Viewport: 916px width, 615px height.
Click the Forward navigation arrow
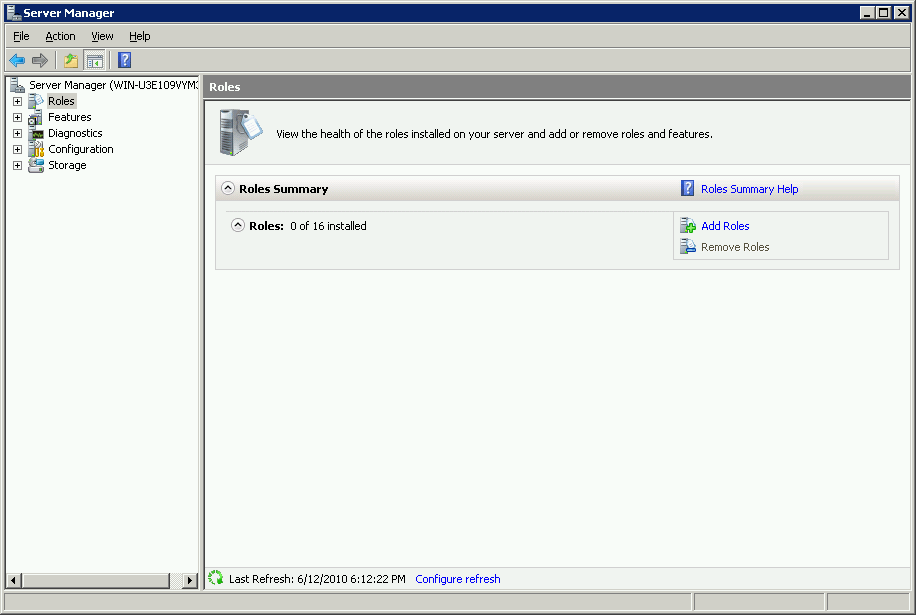39,60
